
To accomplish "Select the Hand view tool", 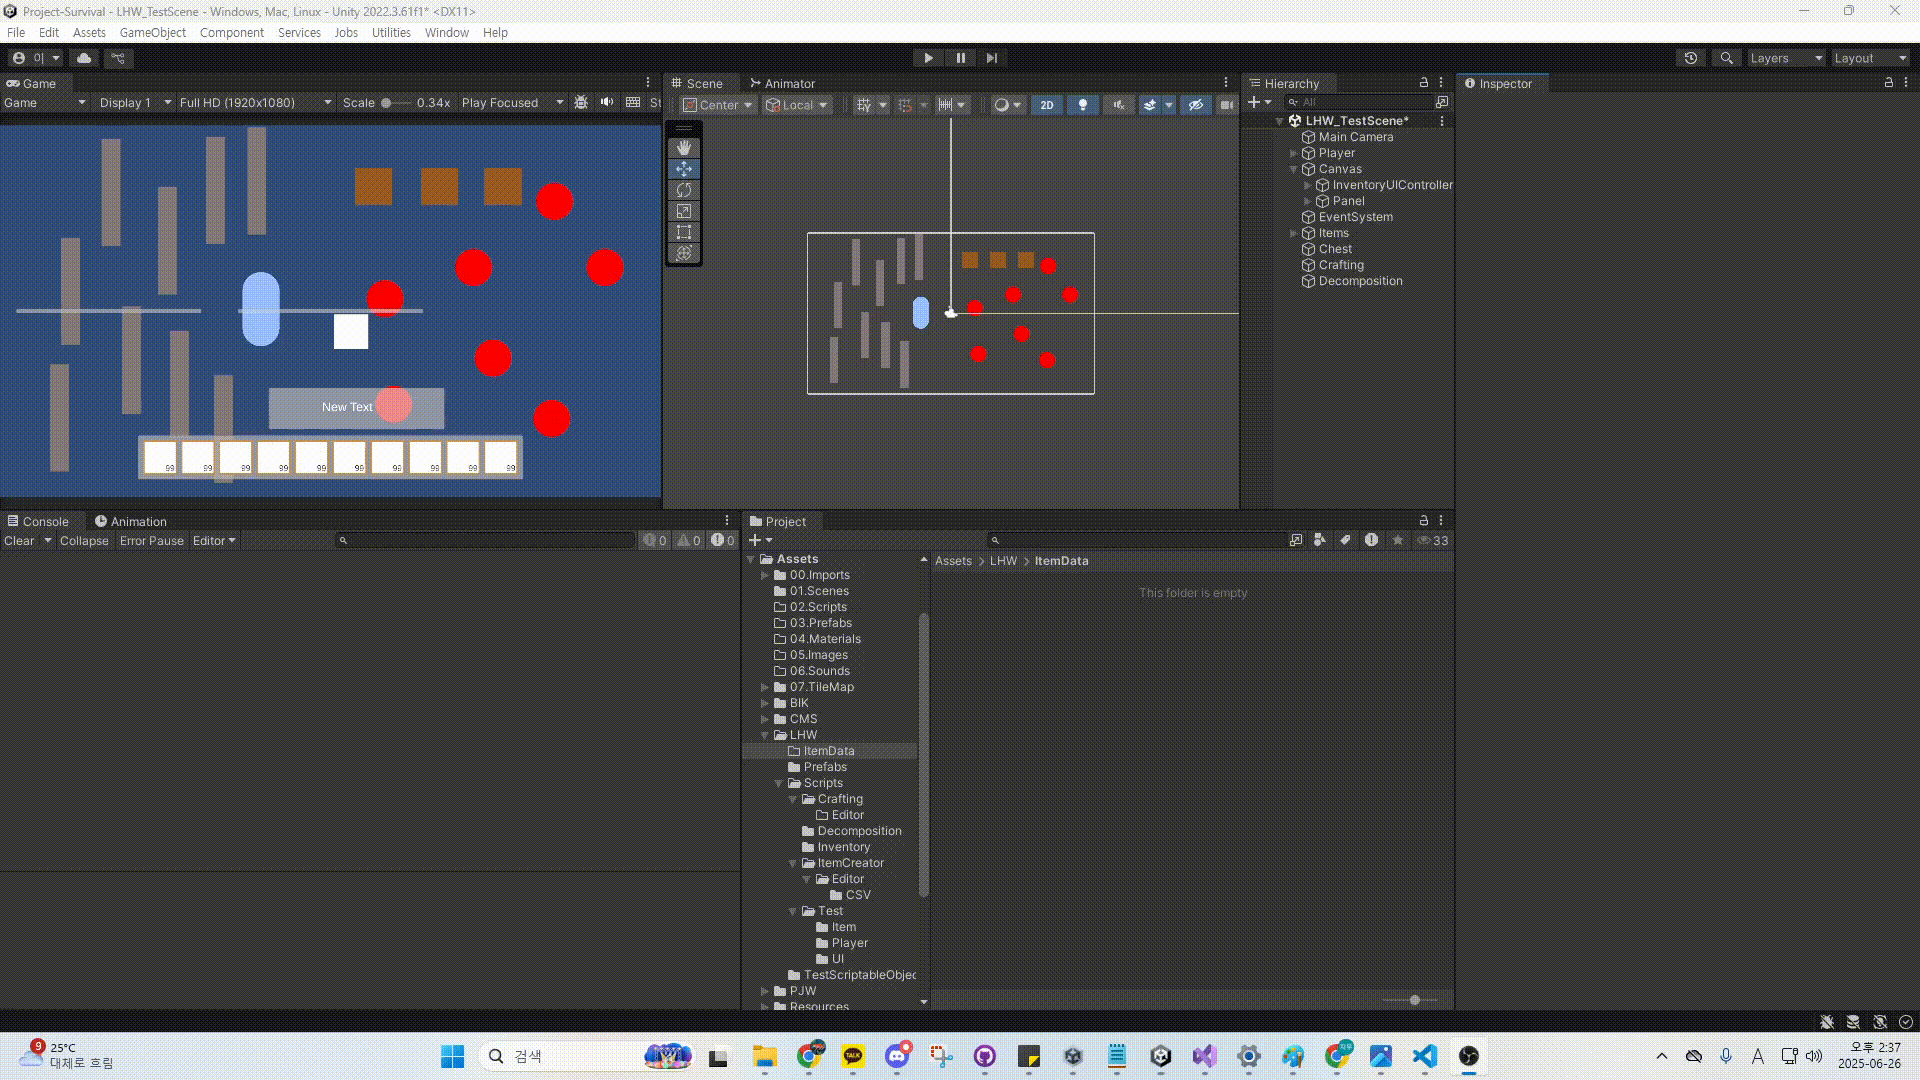I will tap(684, 147).
